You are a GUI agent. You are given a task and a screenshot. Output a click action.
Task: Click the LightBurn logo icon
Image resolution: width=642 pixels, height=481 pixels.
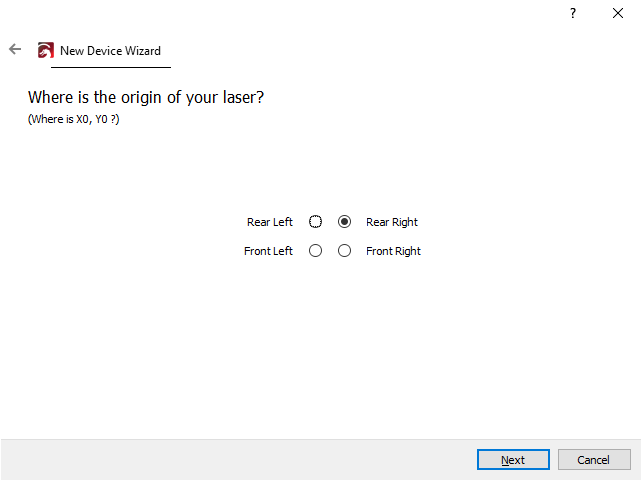pos(45,50)
